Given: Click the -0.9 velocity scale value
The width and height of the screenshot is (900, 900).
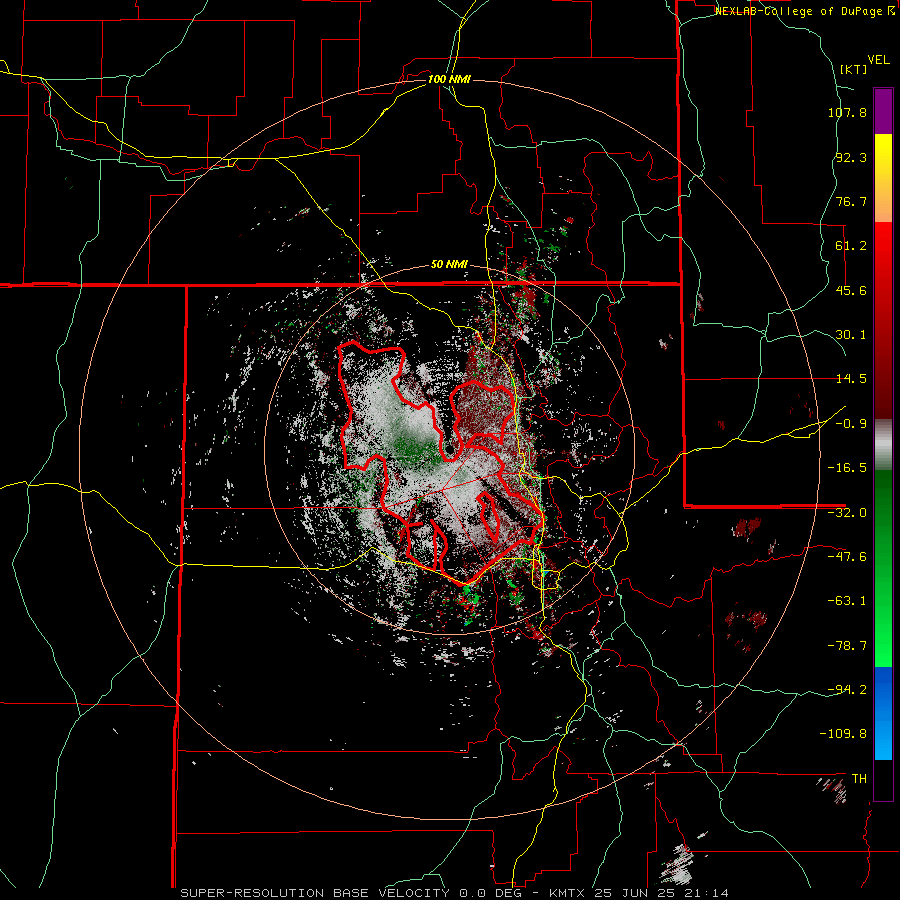Looking at the screenshot, I should 851,424.
